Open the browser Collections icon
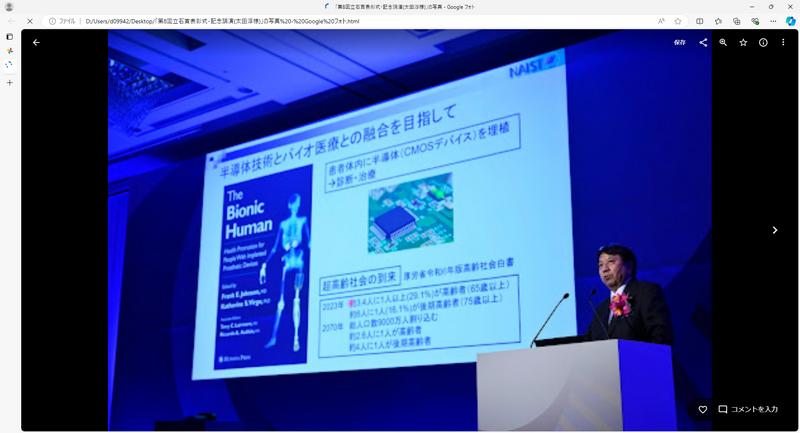 coord(736,21)
